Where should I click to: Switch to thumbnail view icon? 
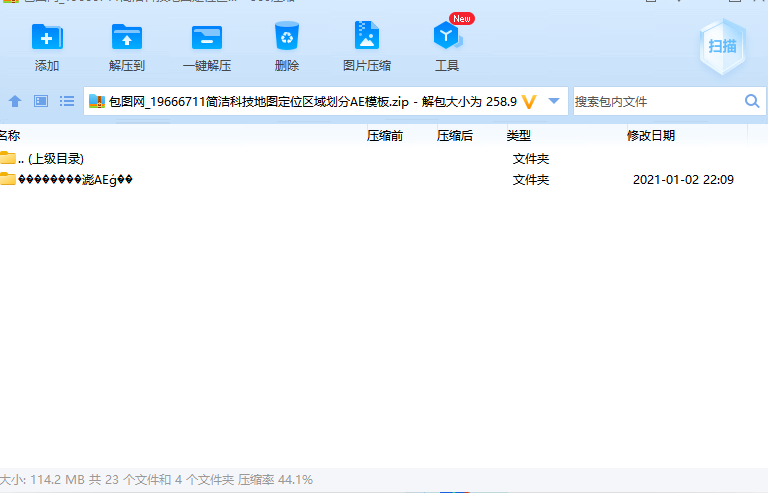tap(41, 101)
